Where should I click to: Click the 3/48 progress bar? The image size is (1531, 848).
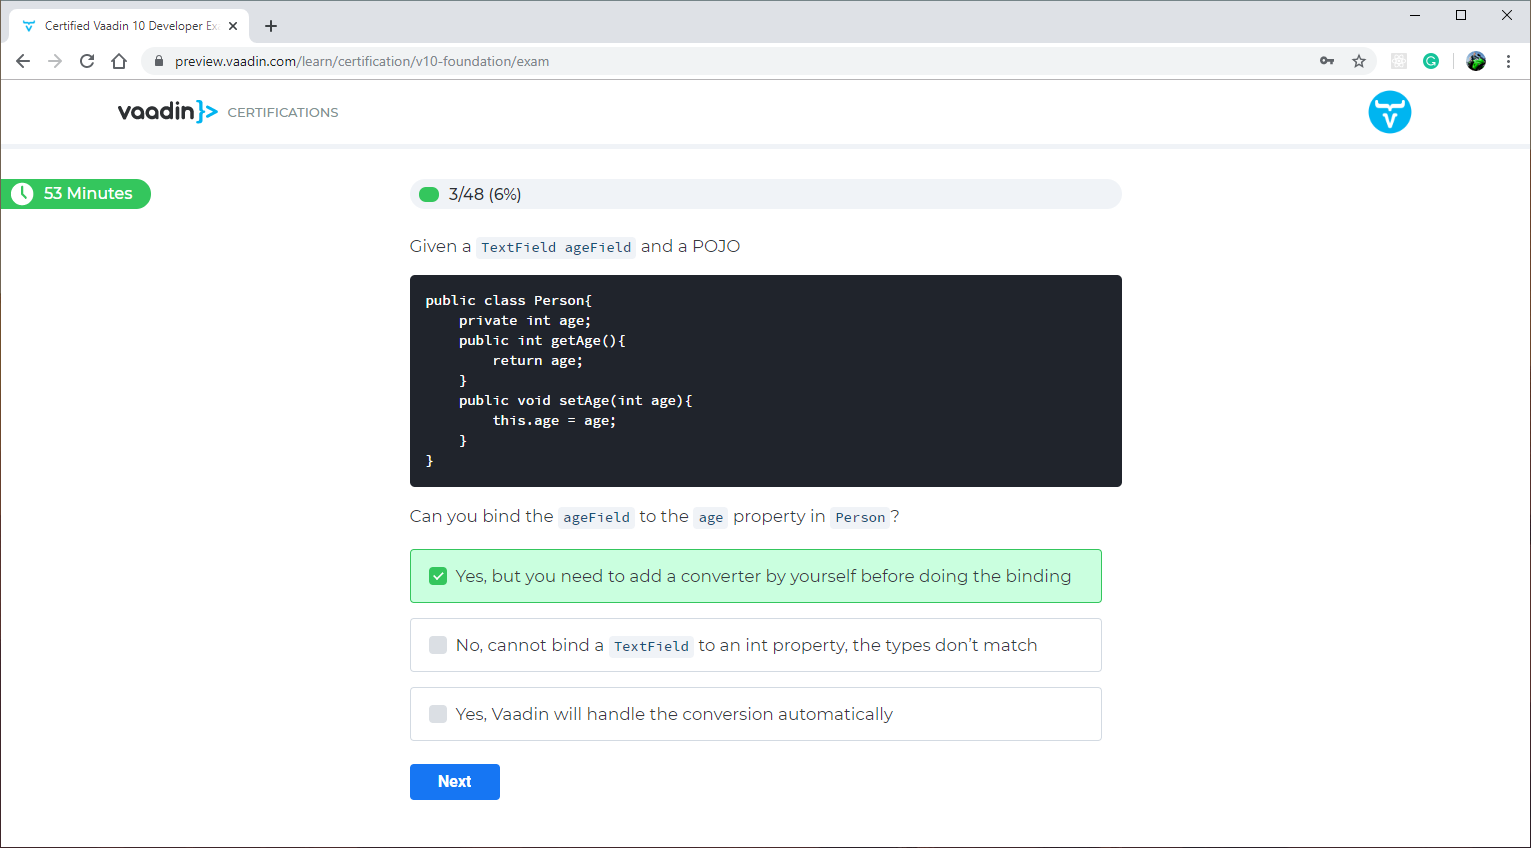[765, 194]
